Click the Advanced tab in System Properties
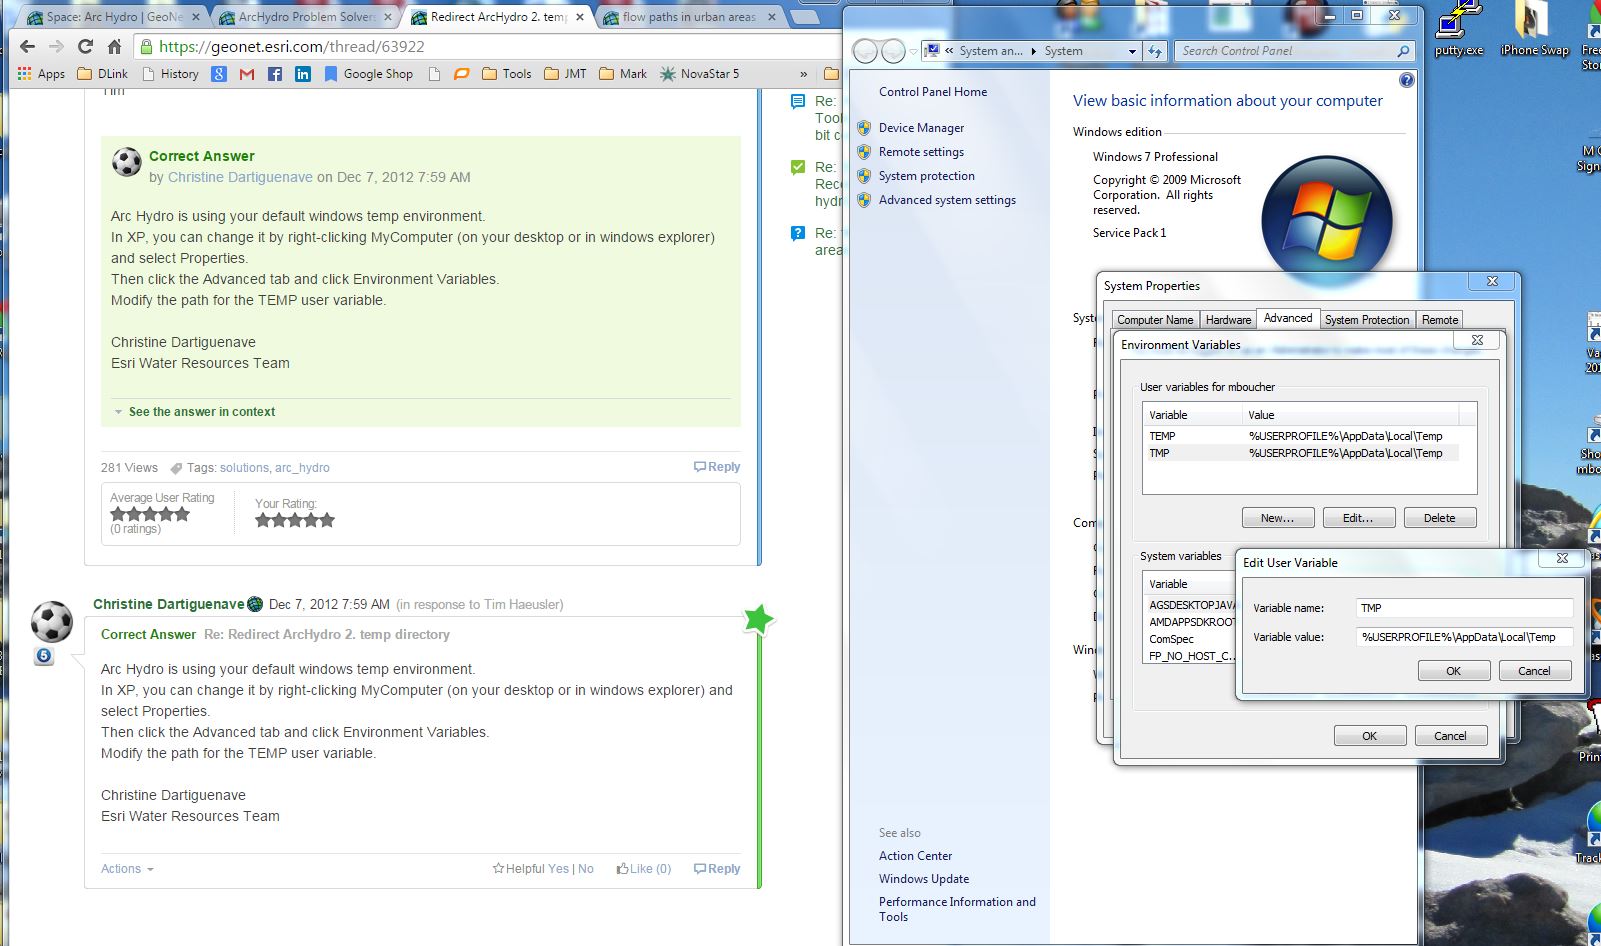 (1288, 318)
